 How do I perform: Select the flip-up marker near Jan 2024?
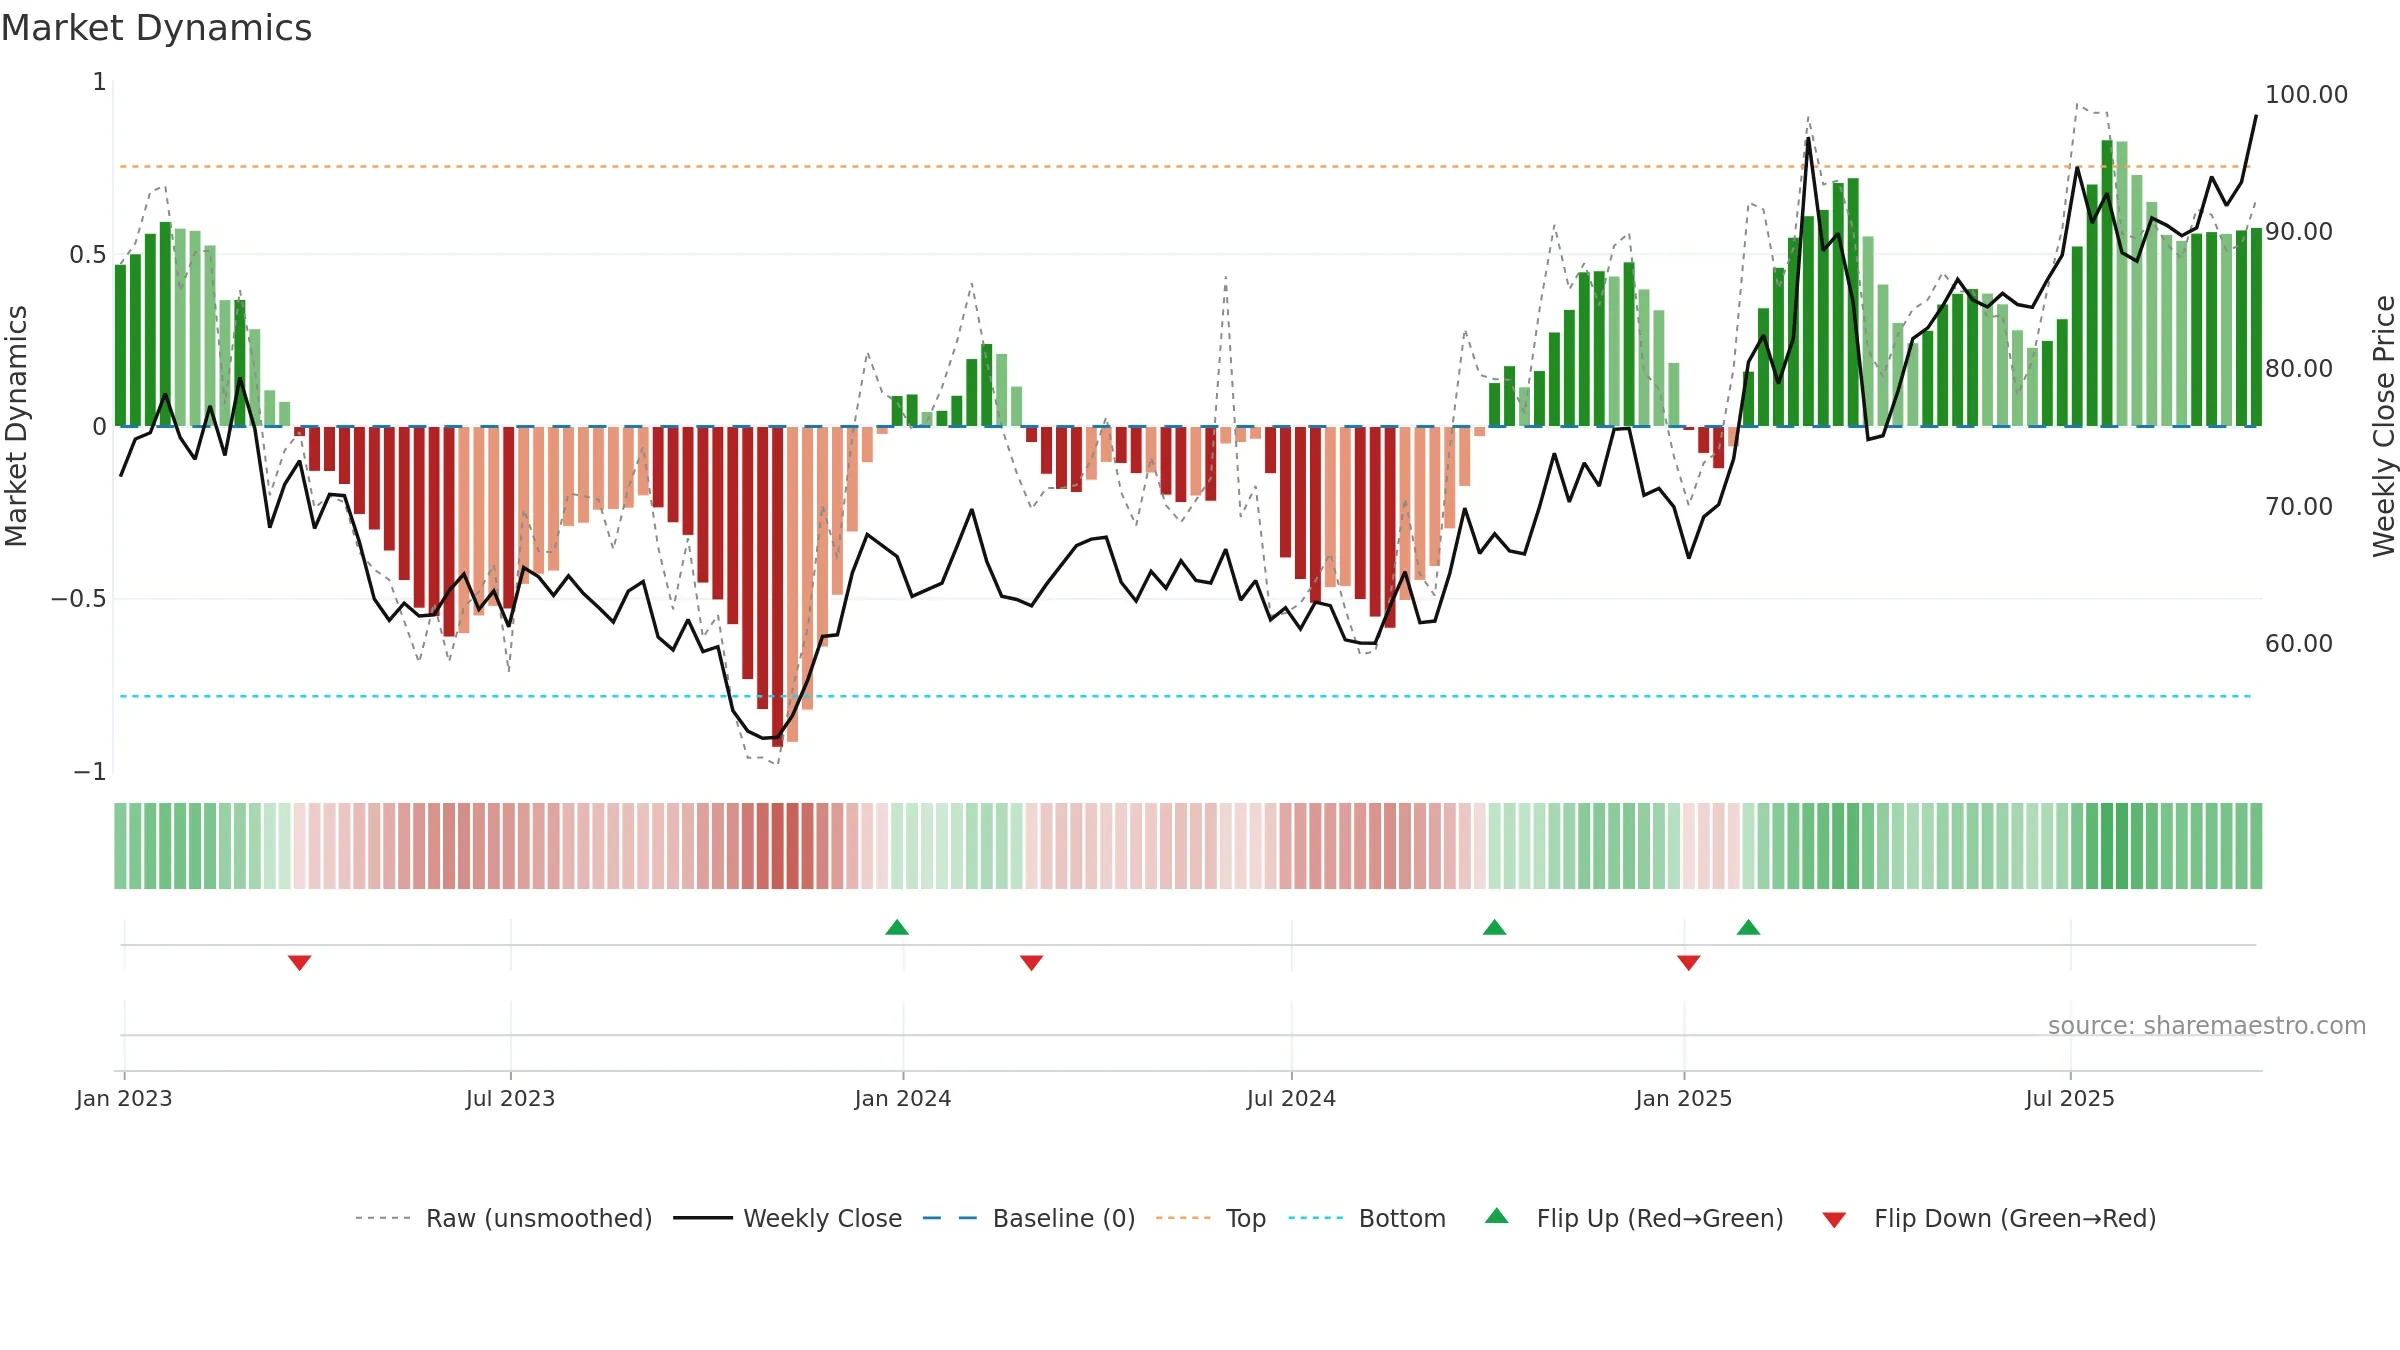(x=897, y=927)
